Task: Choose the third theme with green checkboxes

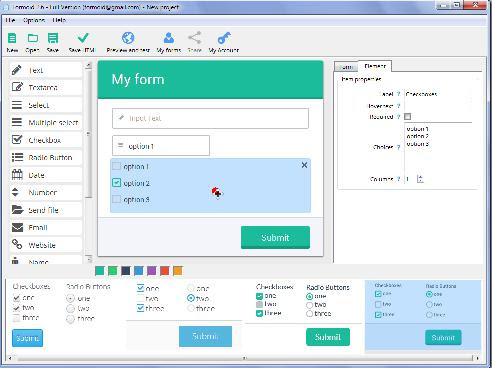Action: tap(303, 315)
